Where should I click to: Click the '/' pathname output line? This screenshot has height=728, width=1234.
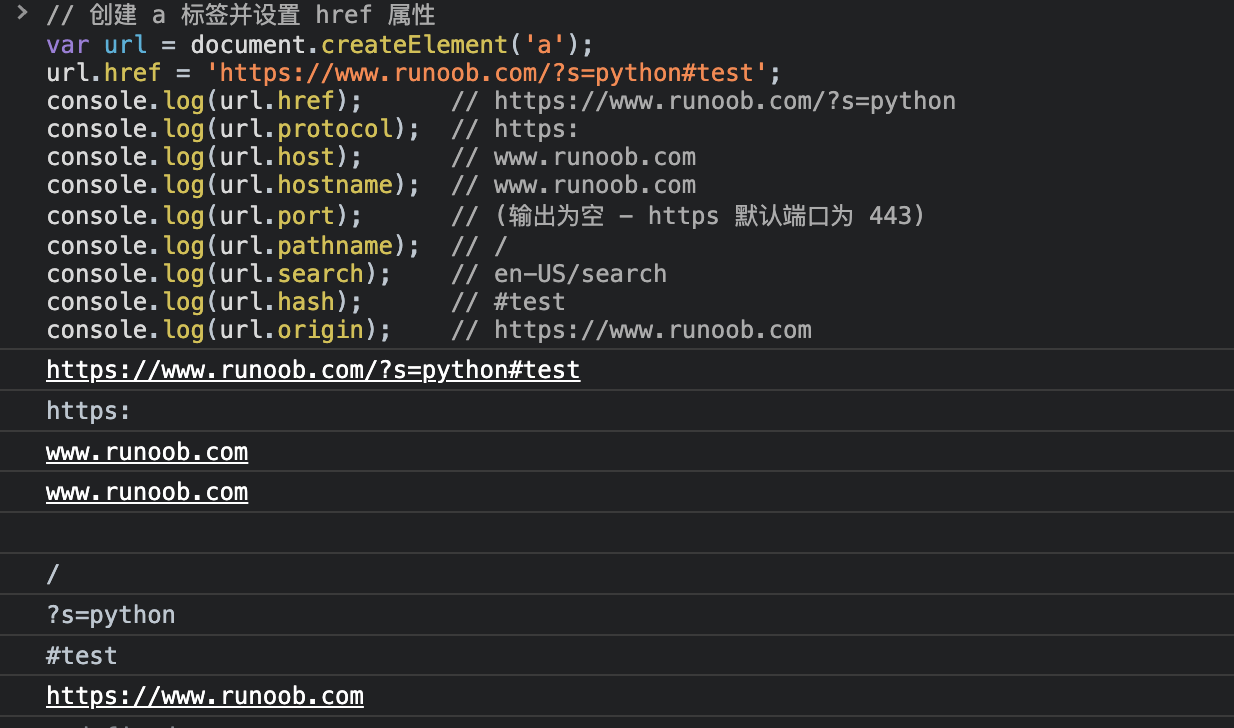[x=54, y=574]
